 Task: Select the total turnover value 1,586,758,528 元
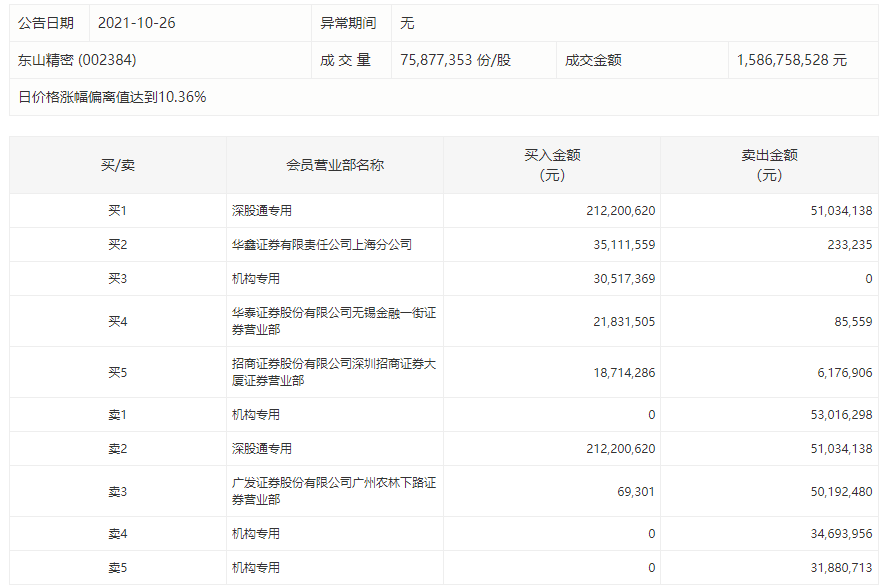coord(791,60)
